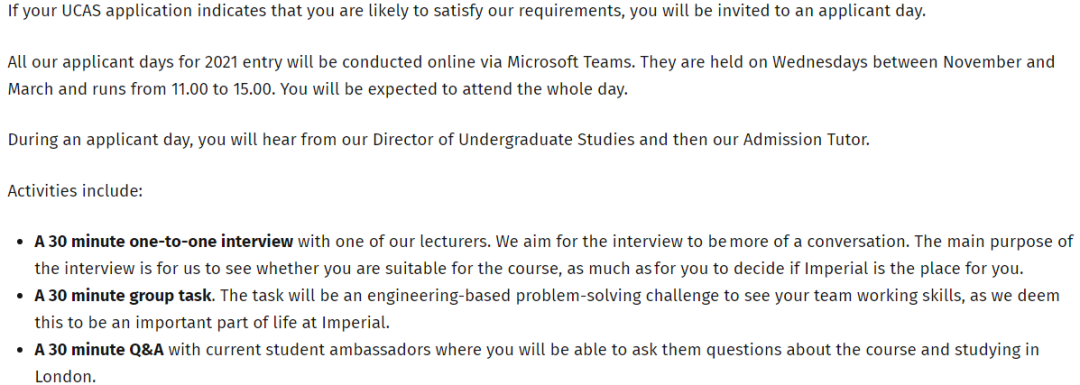The width and height of the screenshot is (1080, 385).
Task: Click the first bullet point marker
Action: click(19, 243)
